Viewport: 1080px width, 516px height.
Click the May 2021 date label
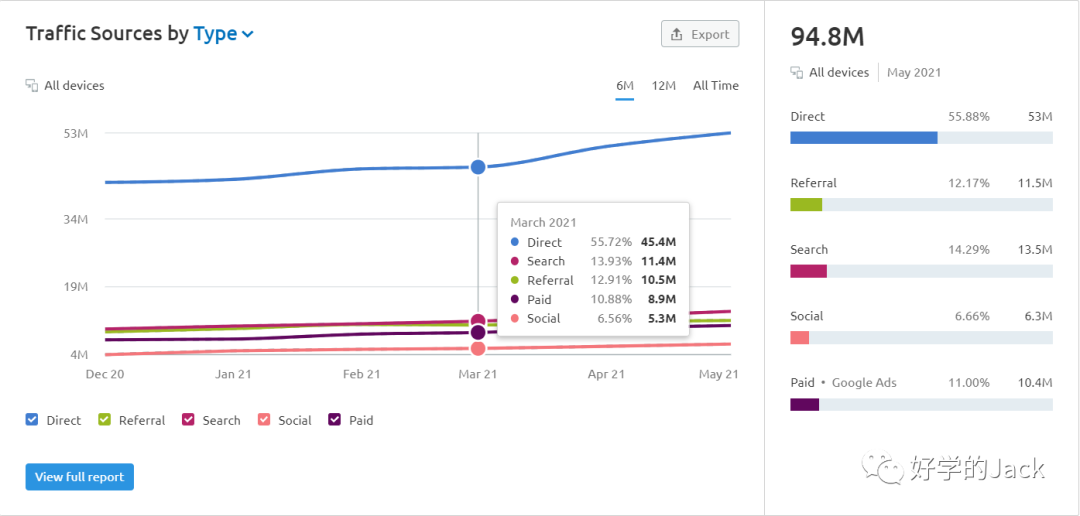(x=914, y=72)
